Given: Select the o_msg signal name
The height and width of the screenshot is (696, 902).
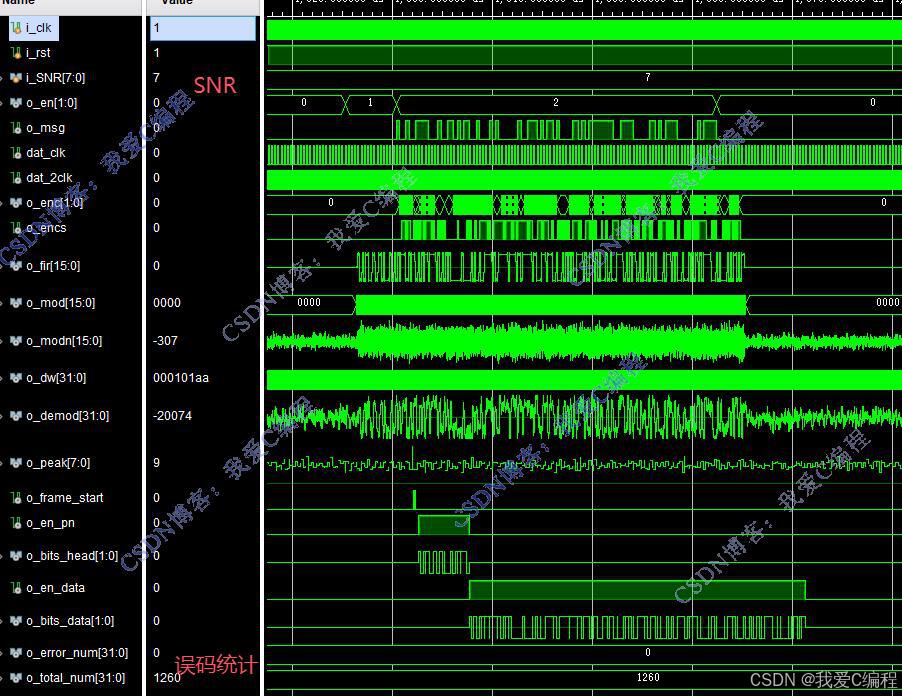Looking at the screenshot, I should (x=45, y=128).
